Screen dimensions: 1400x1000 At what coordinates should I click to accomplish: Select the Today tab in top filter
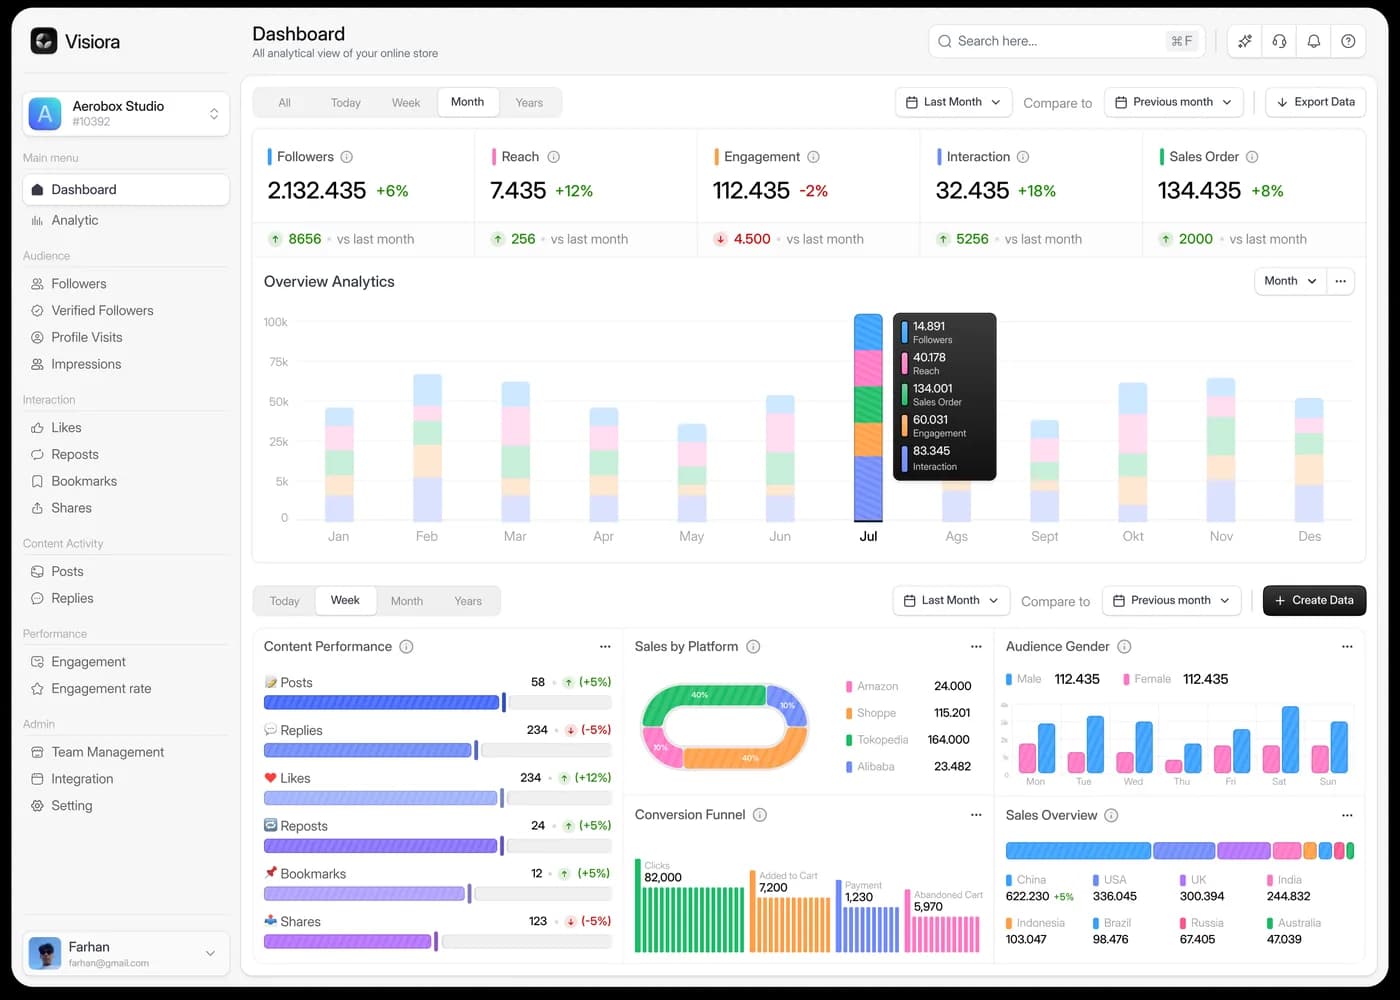(x=346, y=103)
